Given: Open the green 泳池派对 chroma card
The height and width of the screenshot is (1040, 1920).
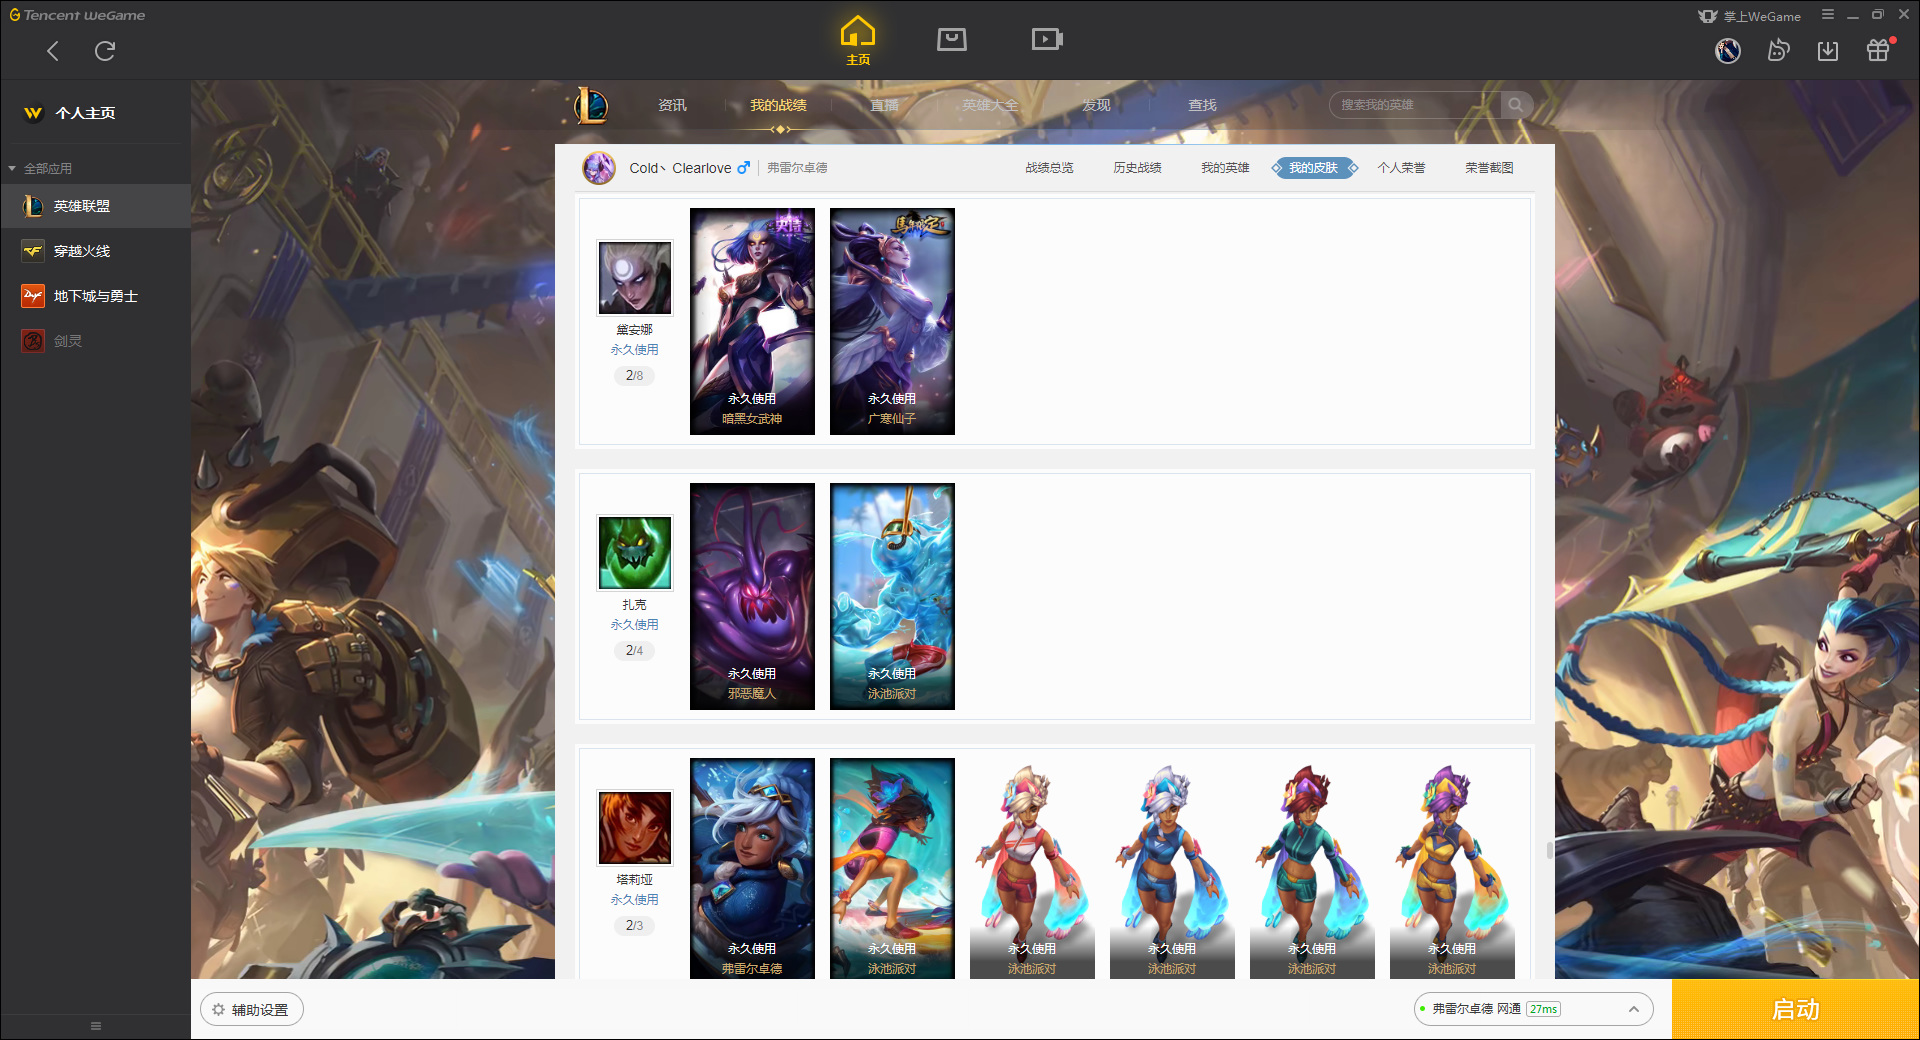Looking at the screenshot, I should (1312, 868).
